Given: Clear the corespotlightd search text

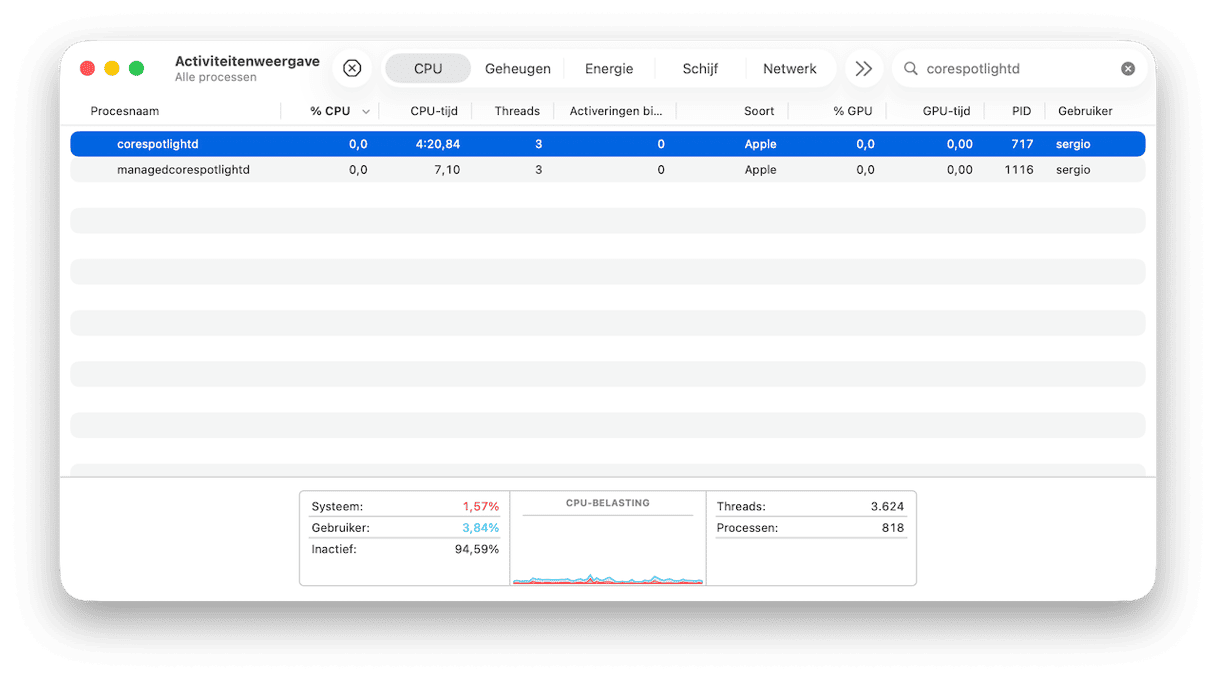Looking at the screenshot, I should [1128, 69].
